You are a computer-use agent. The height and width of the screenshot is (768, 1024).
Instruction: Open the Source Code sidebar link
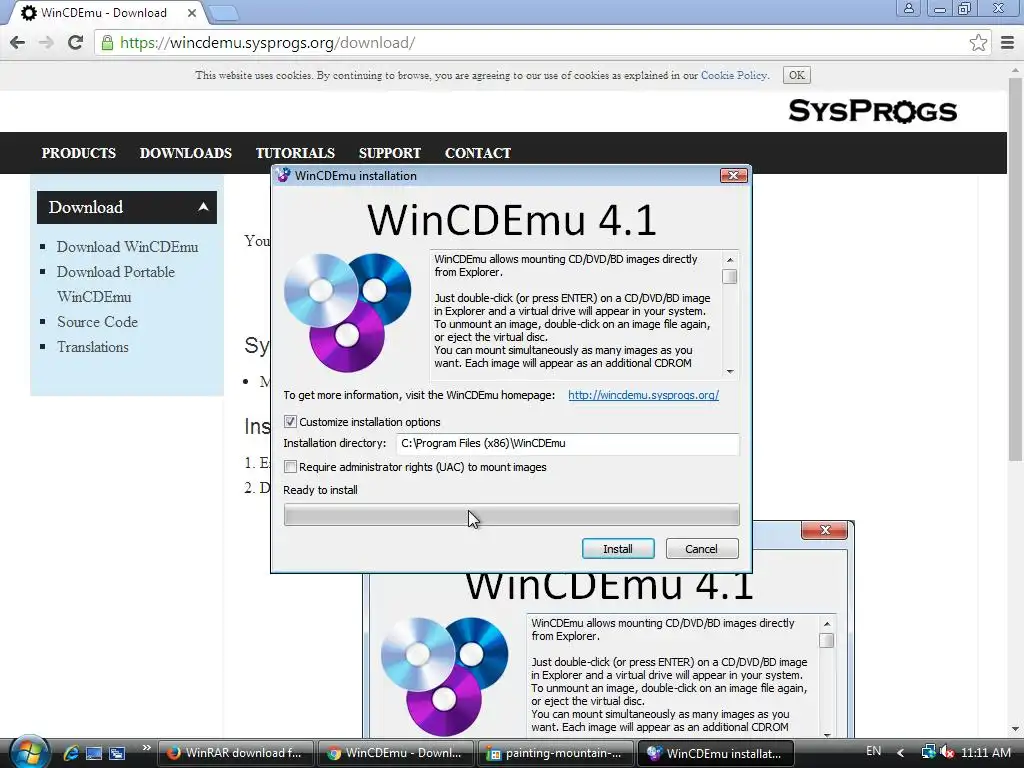pyautogui.click(x=97, y=322)
